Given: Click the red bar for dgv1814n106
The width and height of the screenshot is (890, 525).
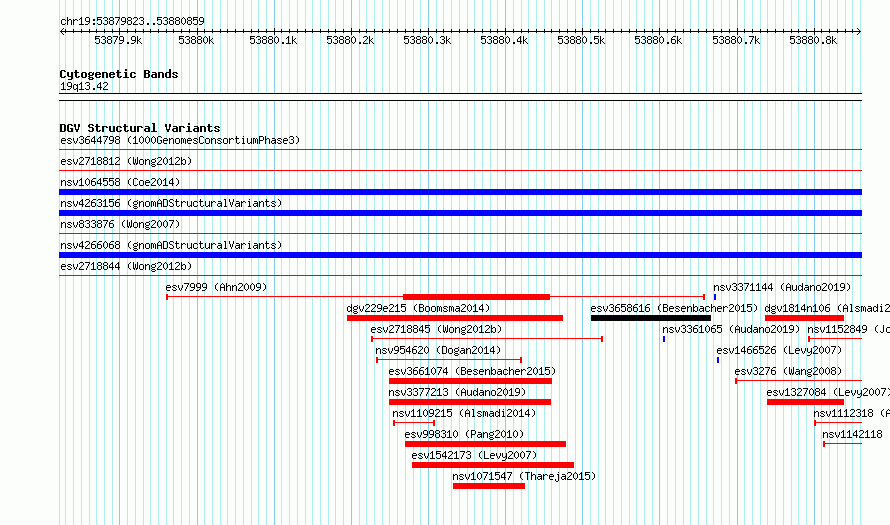Looking at the screenshot, I should pos(804,318).
